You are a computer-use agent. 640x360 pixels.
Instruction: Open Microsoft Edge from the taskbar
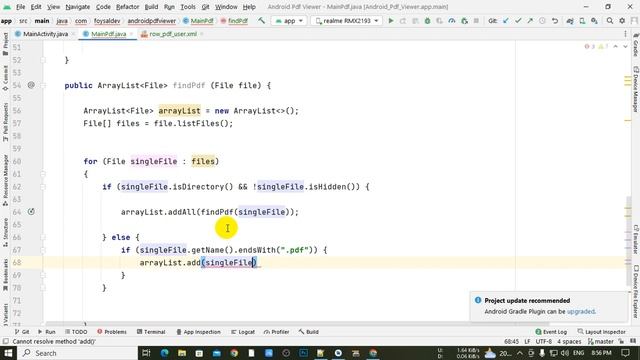(x=164, y=353)
